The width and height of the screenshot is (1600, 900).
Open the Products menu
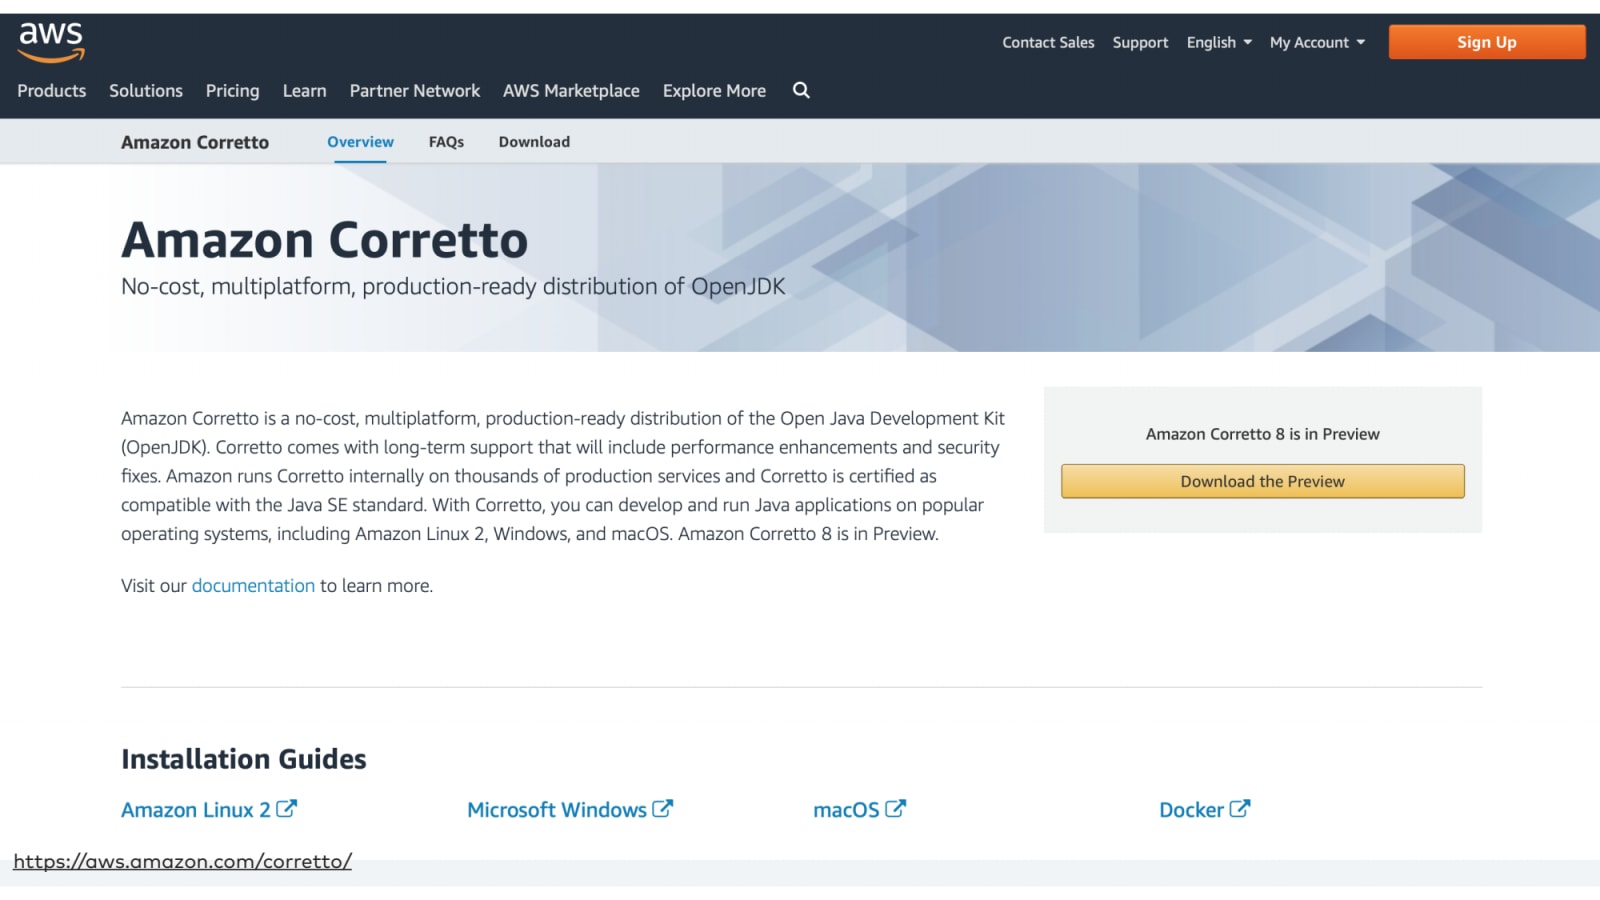tap(52, 90)
